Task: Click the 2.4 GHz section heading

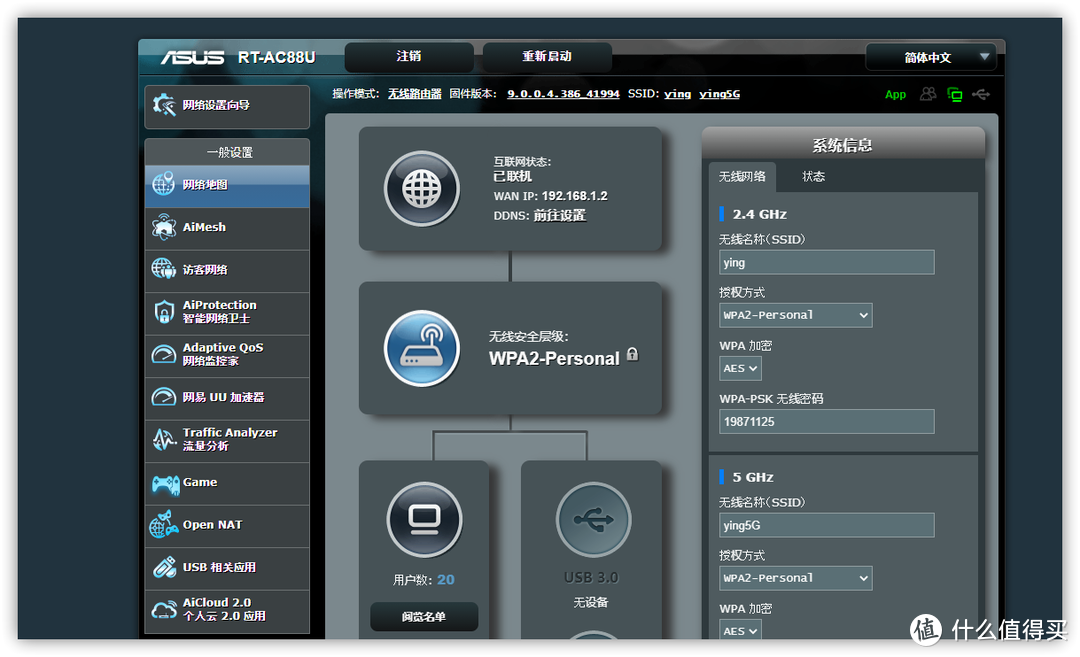Action: click(760, 214)
